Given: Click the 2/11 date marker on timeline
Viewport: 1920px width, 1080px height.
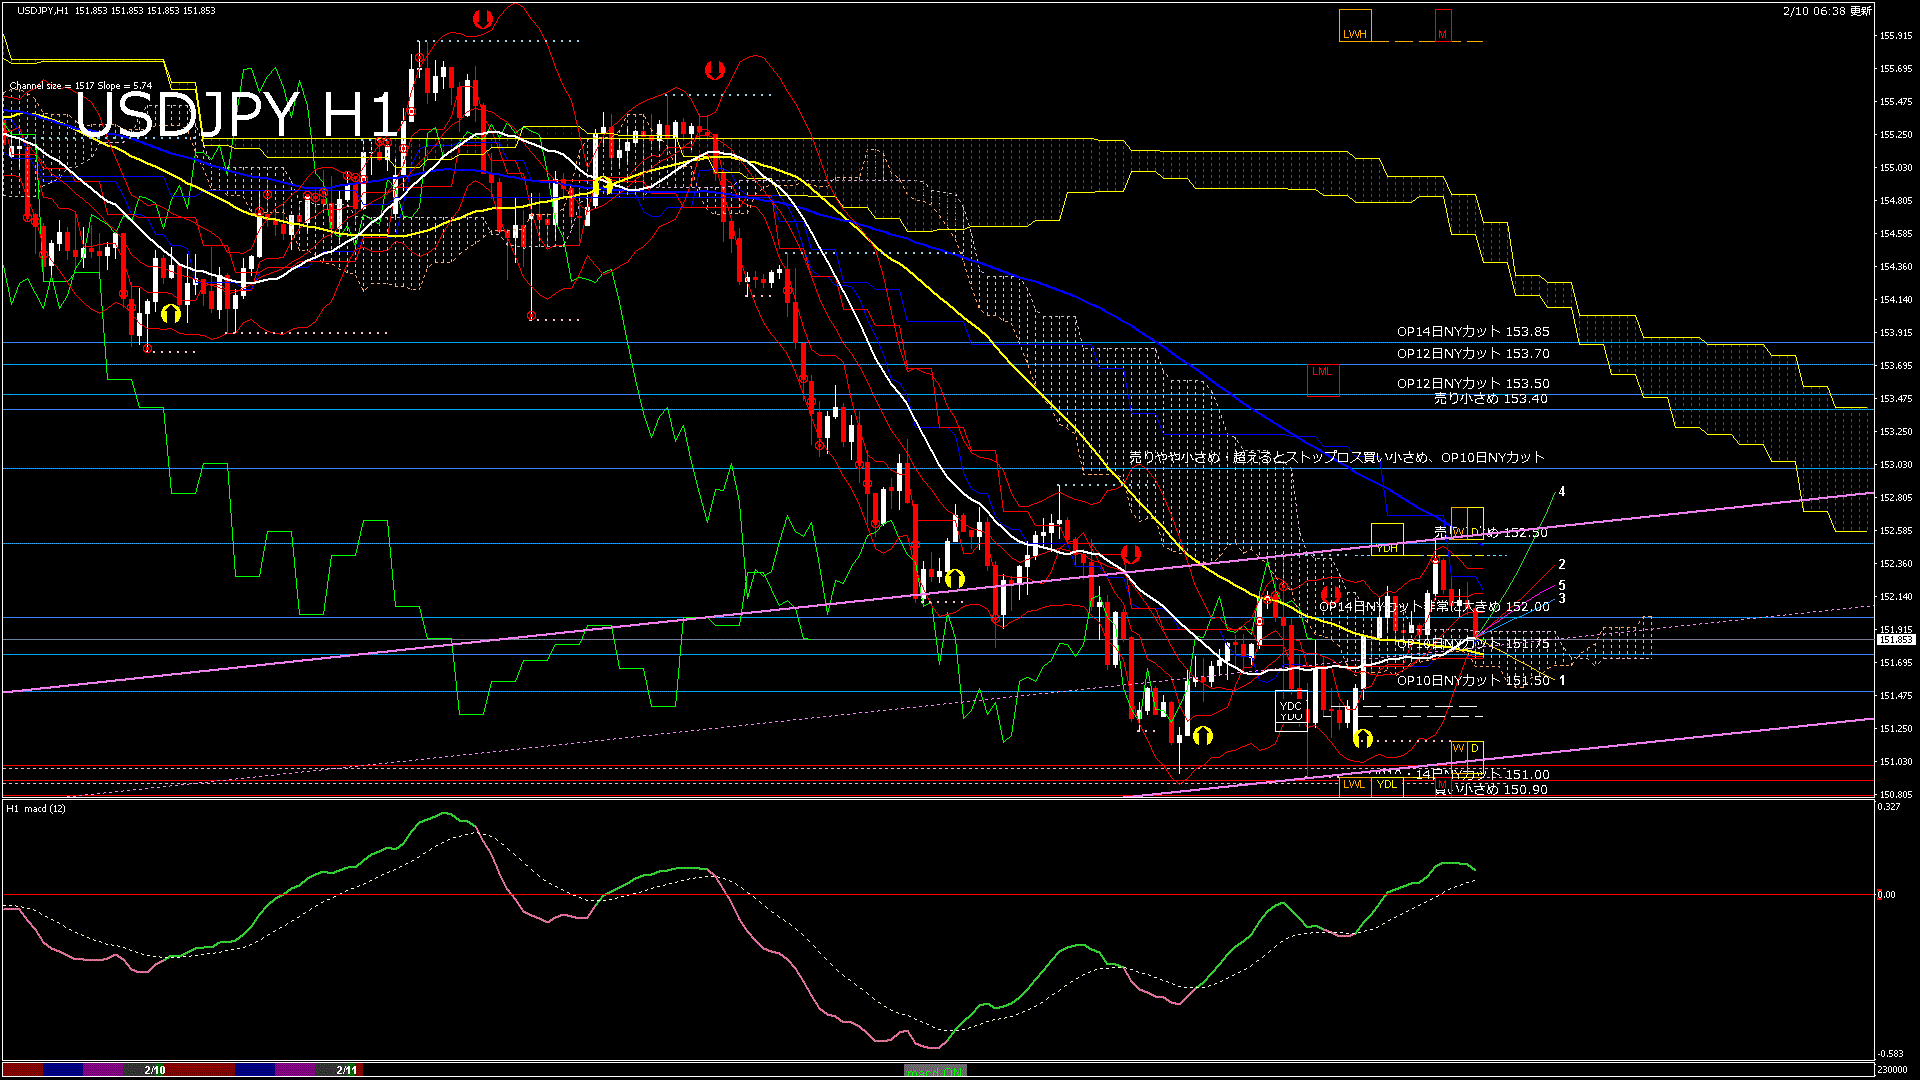Looking at the screenshot, I should 346,1070.
